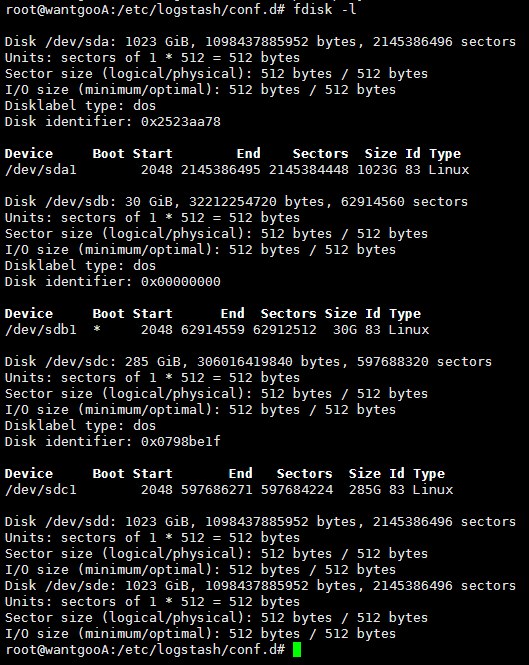Select the /dev/sdc1 partition row
The height and width of the screenshot is (665, 529).
229,489
